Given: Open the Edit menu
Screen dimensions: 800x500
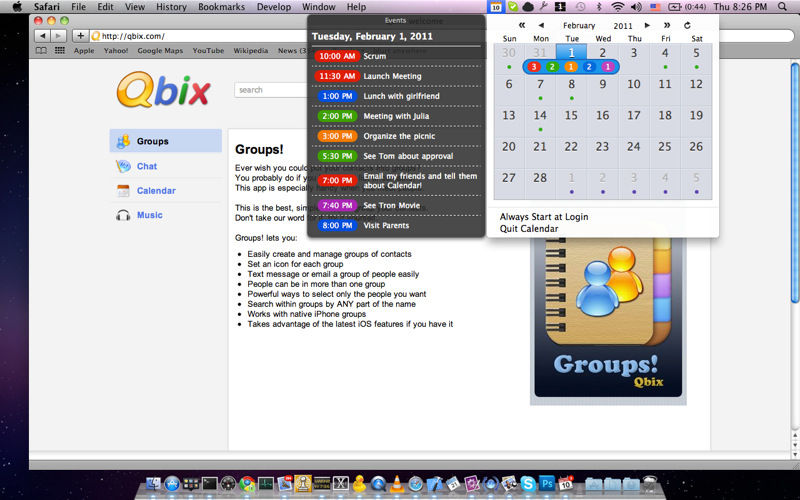Looking at the screenshot, I should [106, 7].
